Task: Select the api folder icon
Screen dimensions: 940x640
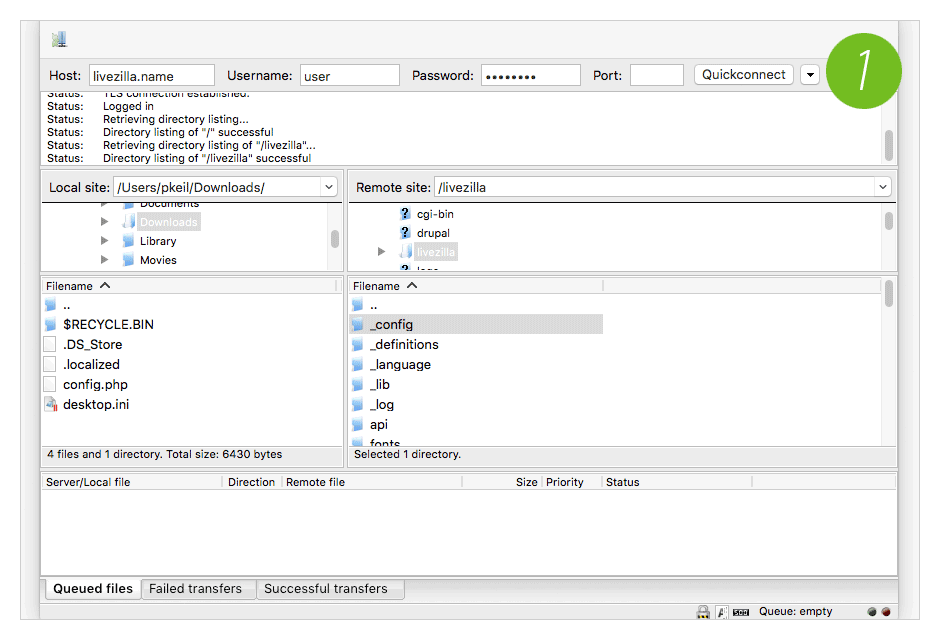Action: point(358,424)
